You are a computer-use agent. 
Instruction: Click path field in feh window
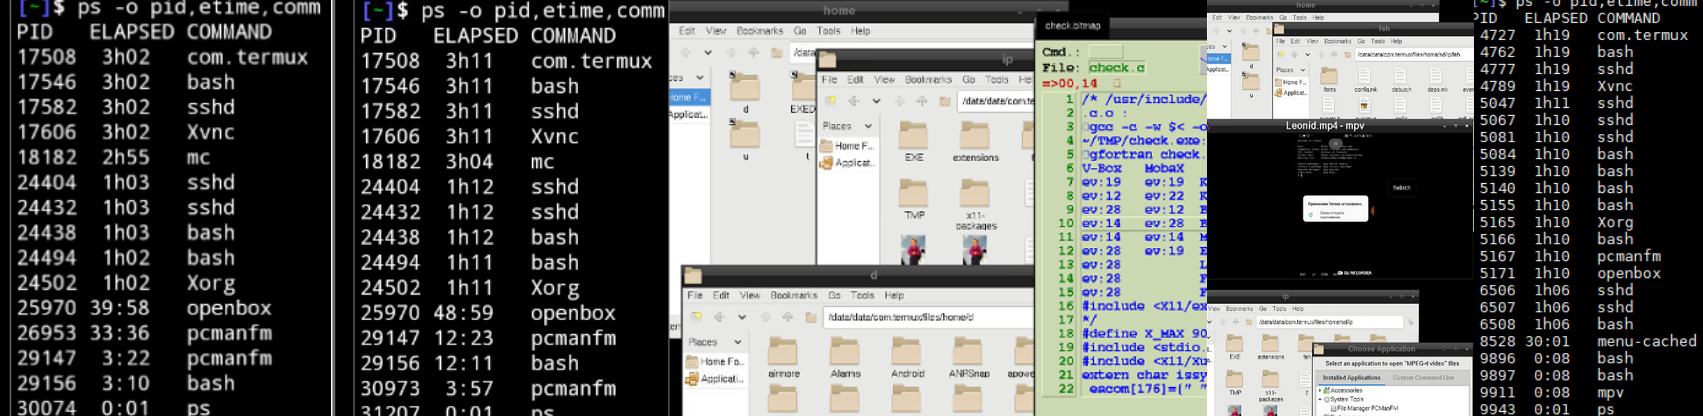point(1412,55)
